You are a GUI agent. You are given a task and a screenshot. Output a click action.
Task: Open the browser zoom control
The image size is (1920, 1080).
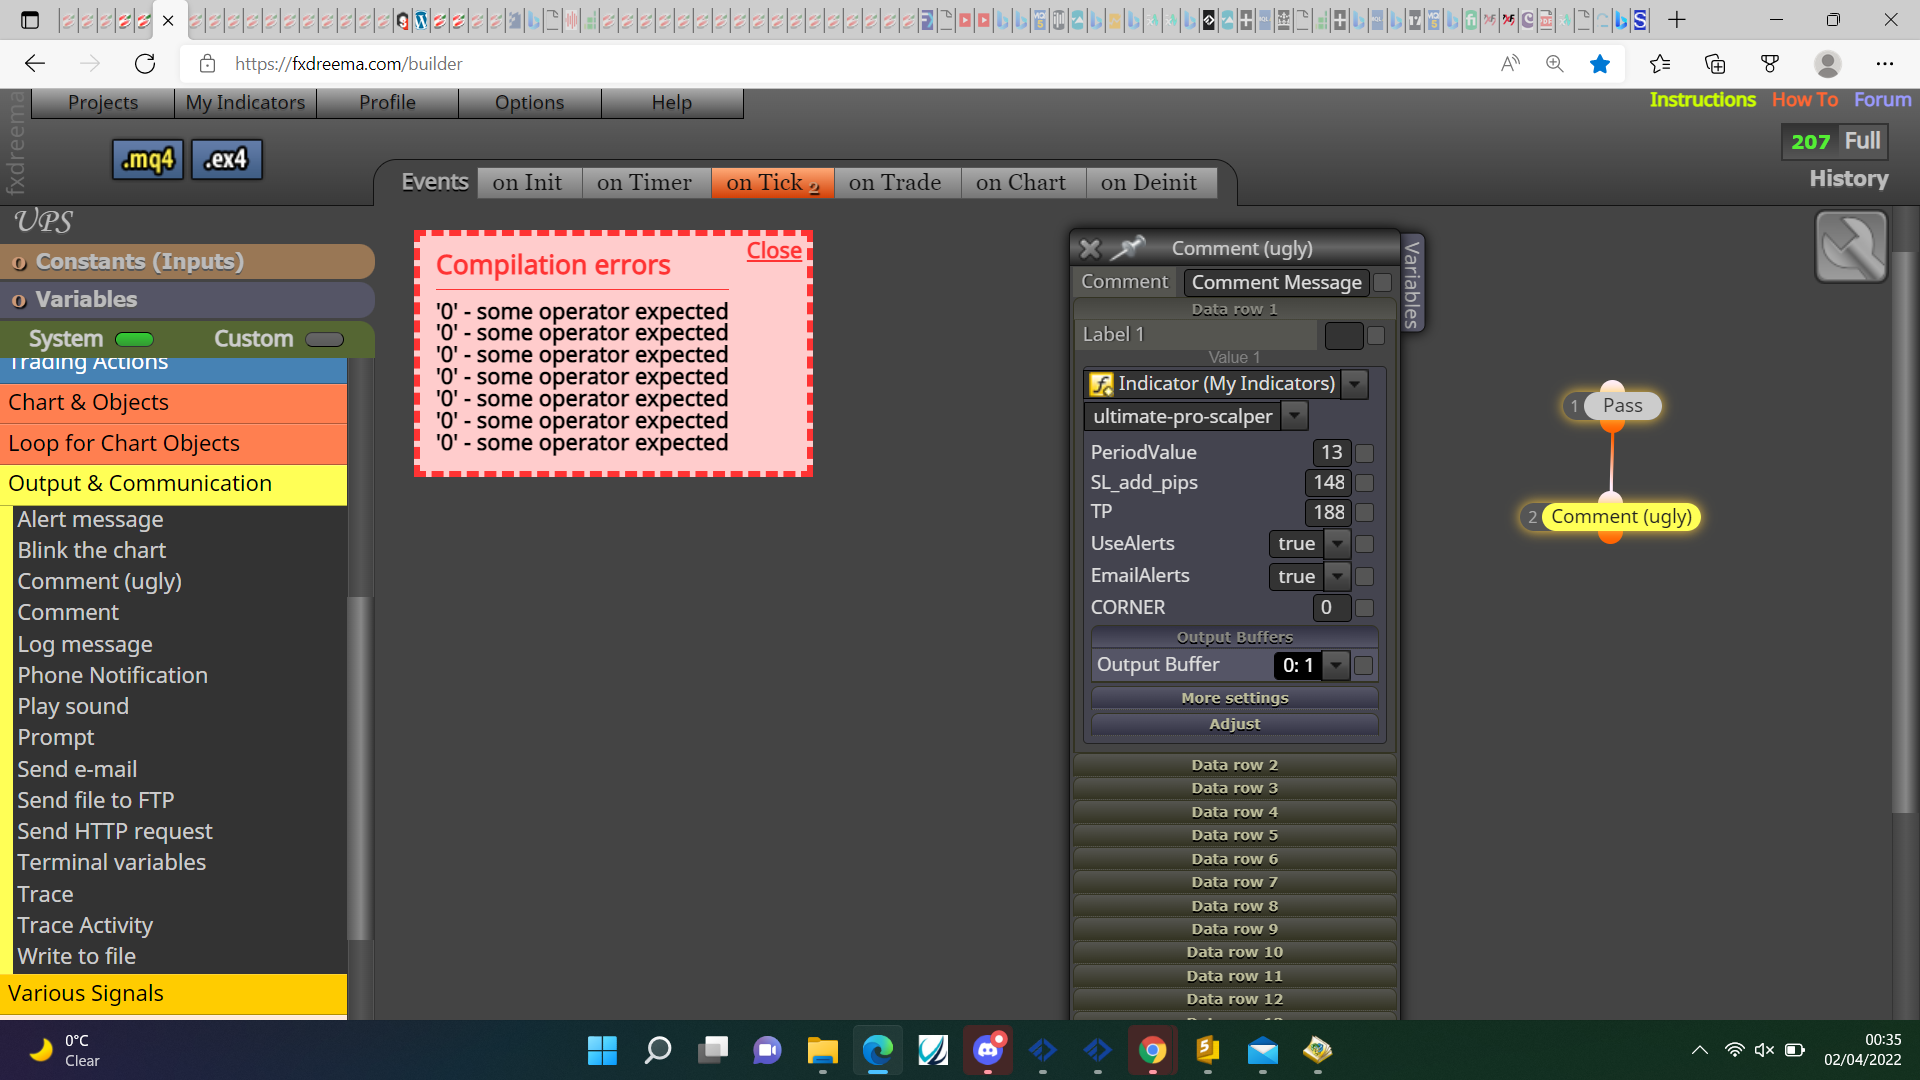(1555, 64)
